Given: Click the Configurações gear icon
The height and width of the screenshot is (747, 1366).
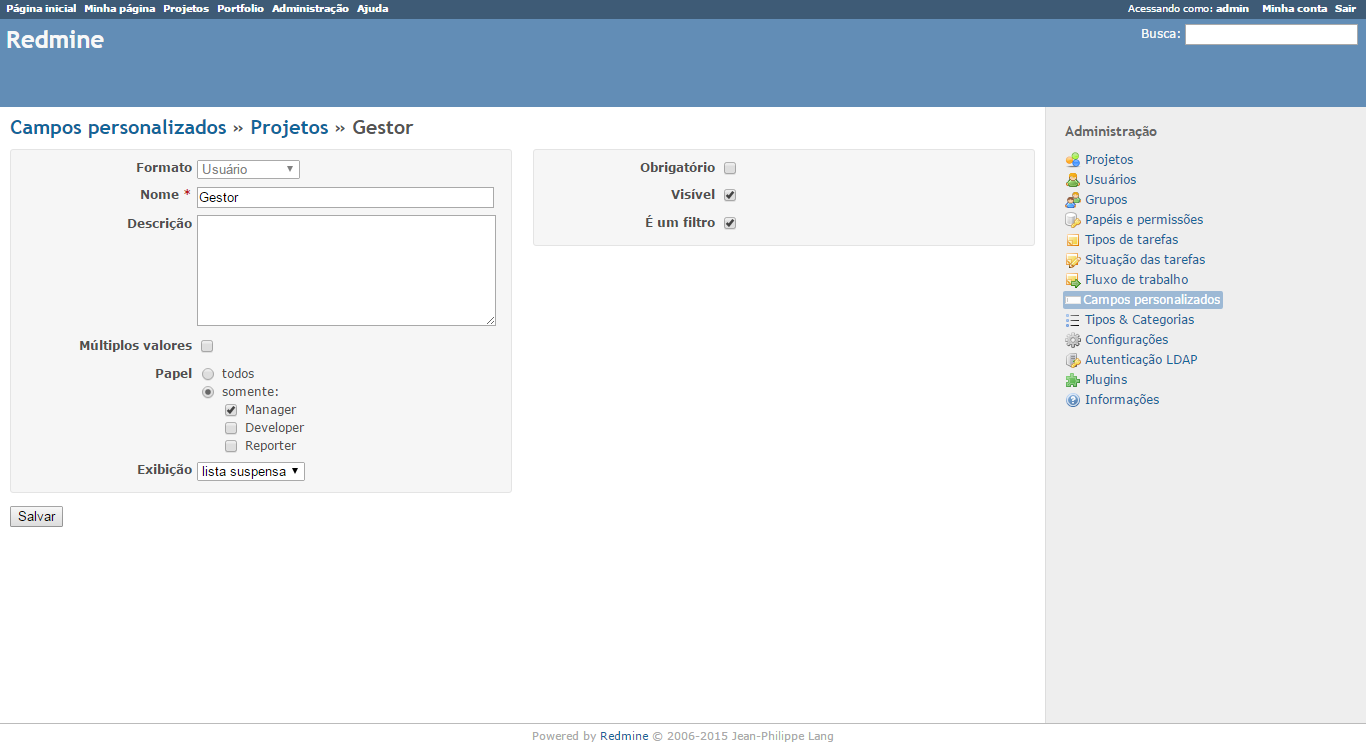Looking at the screenshot, I should tap(1073, 340).
